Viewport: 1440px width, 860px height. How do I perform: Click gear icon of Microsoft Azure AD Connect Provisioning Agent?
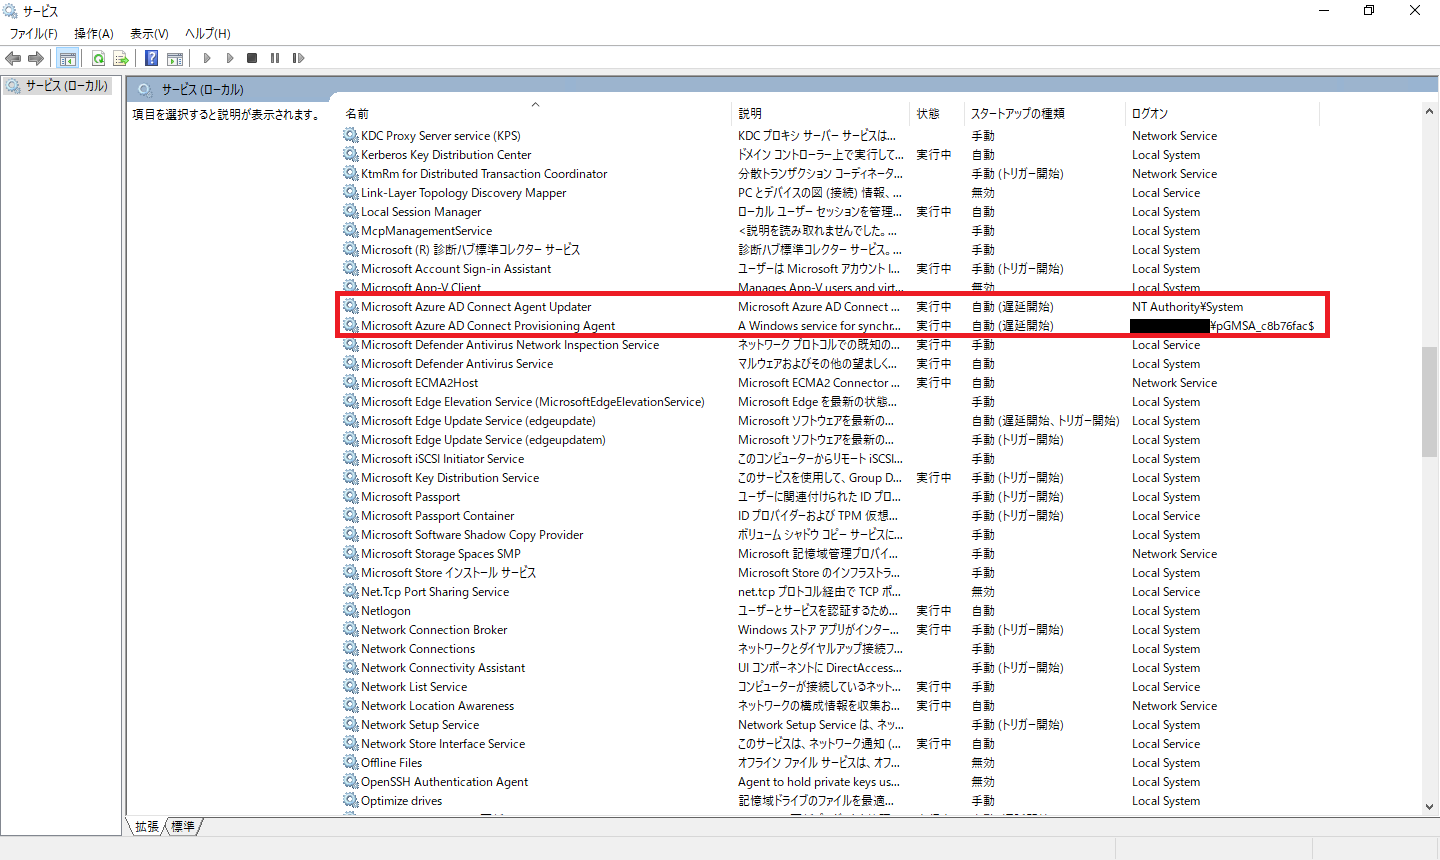pyautogui.click(x=350, y=325)
